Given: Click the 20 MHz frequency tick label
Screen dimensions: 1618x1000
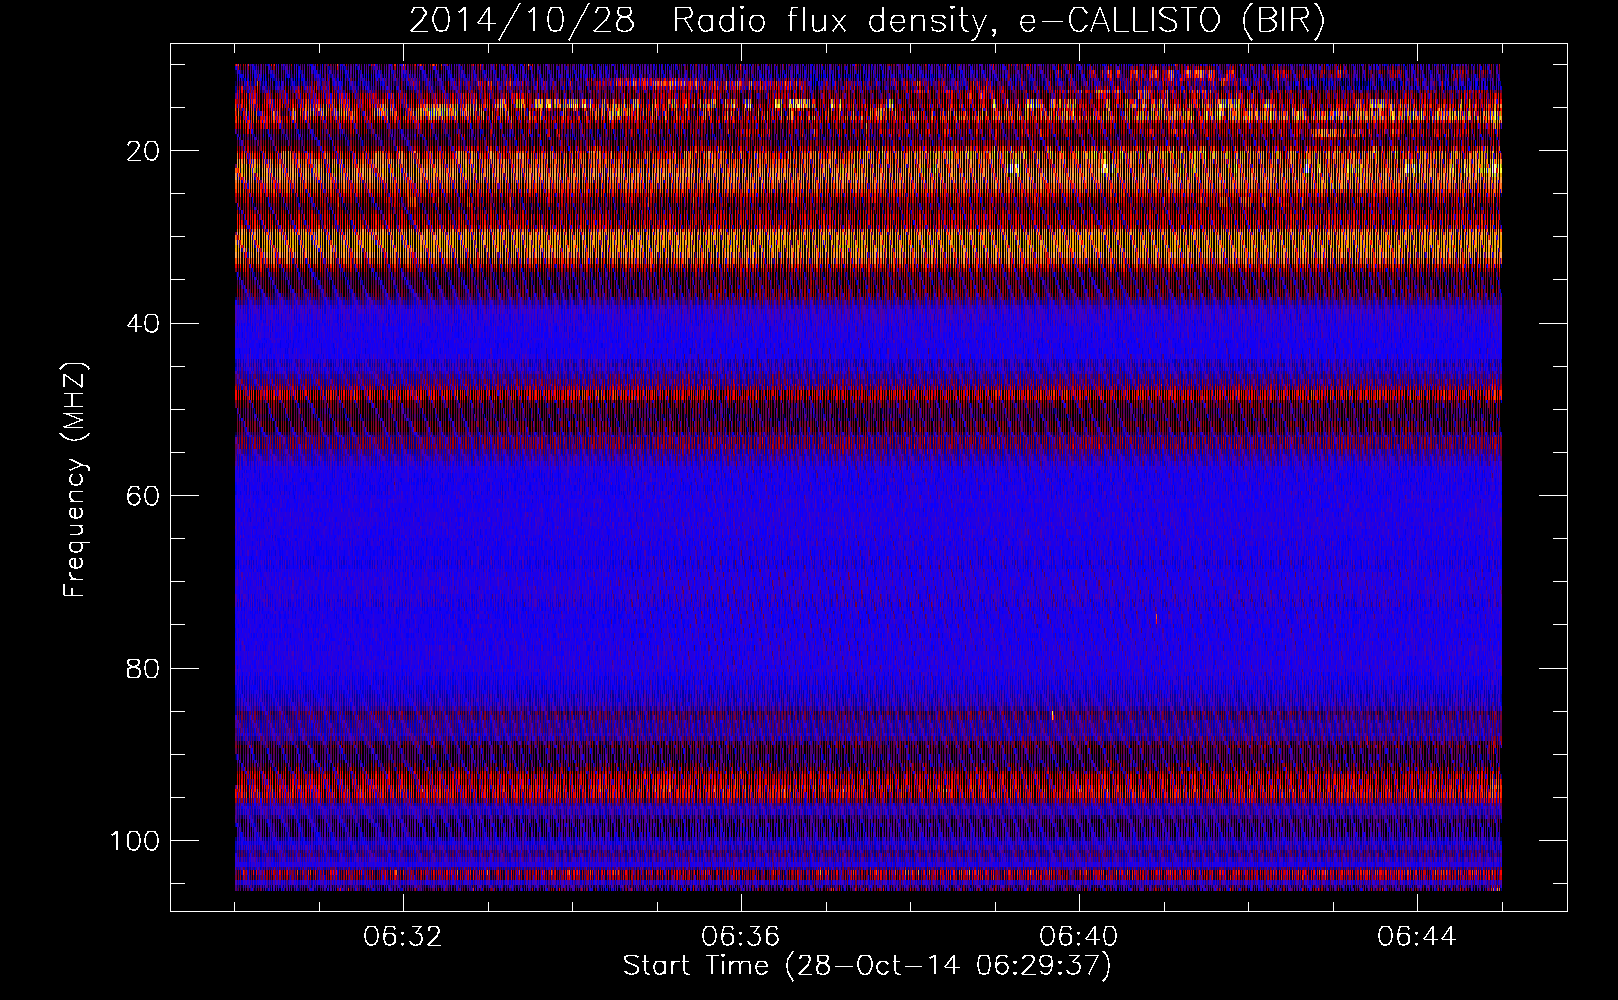Looking at the screenshot, I should 144,151.
